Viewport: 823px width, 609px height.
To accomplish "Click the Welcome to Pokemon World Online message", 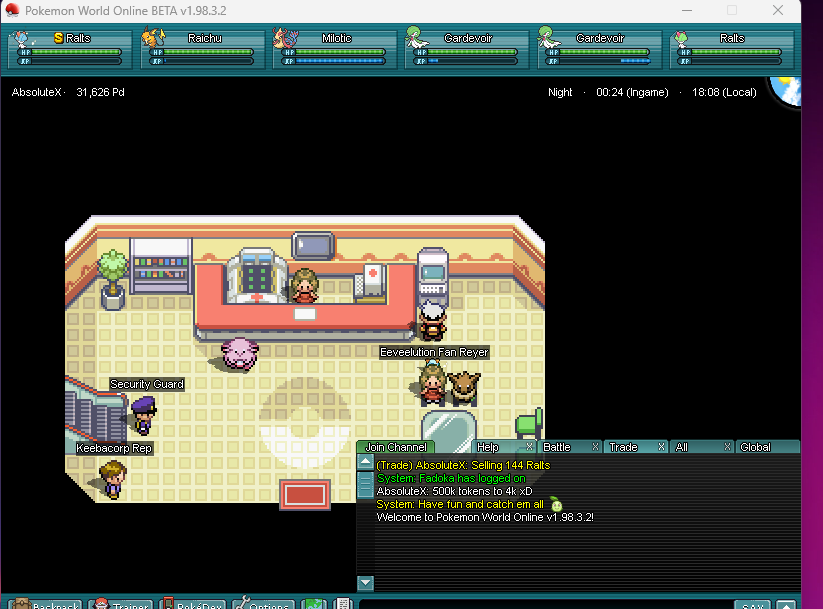I will (485, 517).
